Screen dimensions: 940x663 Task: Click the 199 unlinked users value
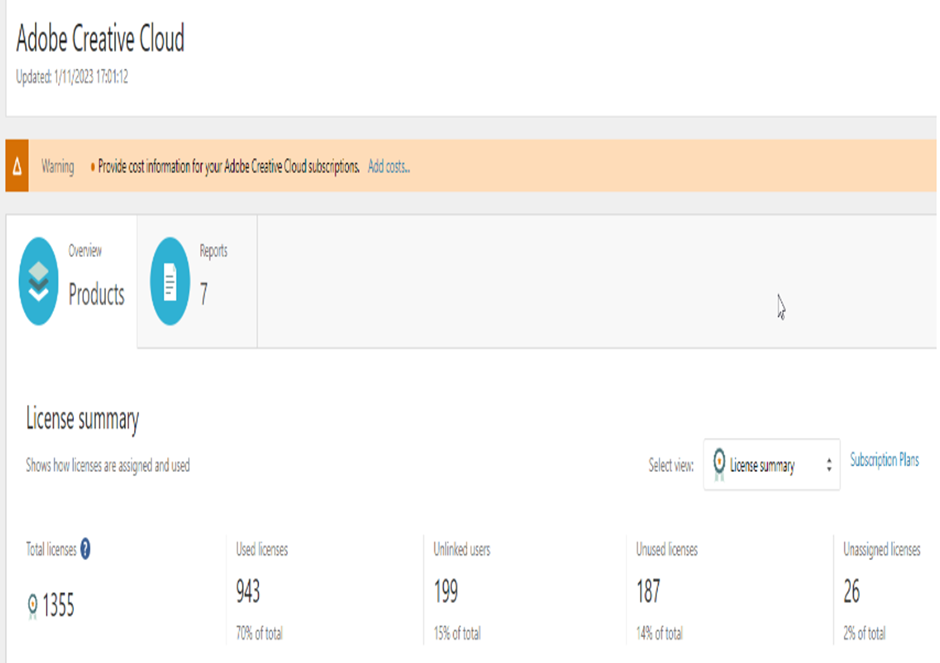pyautogui.click(x=445, y=591)
